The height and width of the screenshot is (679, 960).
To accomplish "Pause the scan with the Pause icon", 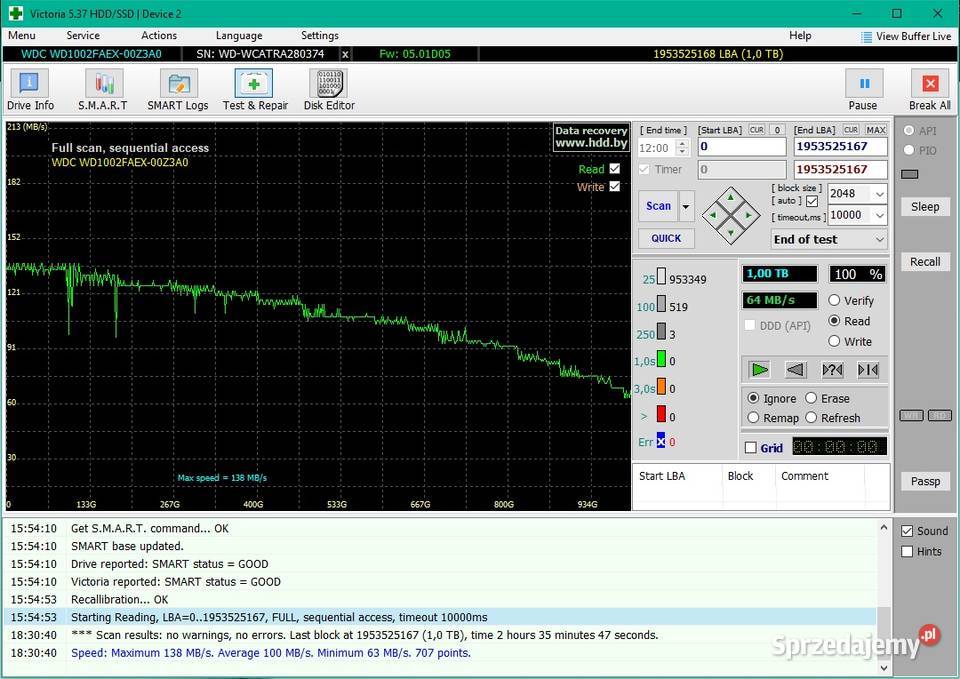I will click(x=863, y=83).
